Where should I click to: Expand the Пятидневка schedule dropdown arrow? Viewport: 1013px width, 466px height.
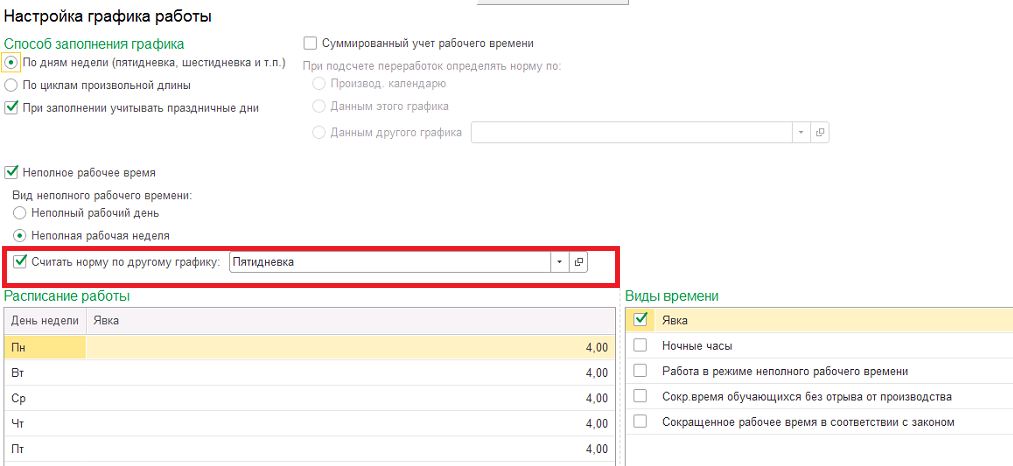click(559, 262)
